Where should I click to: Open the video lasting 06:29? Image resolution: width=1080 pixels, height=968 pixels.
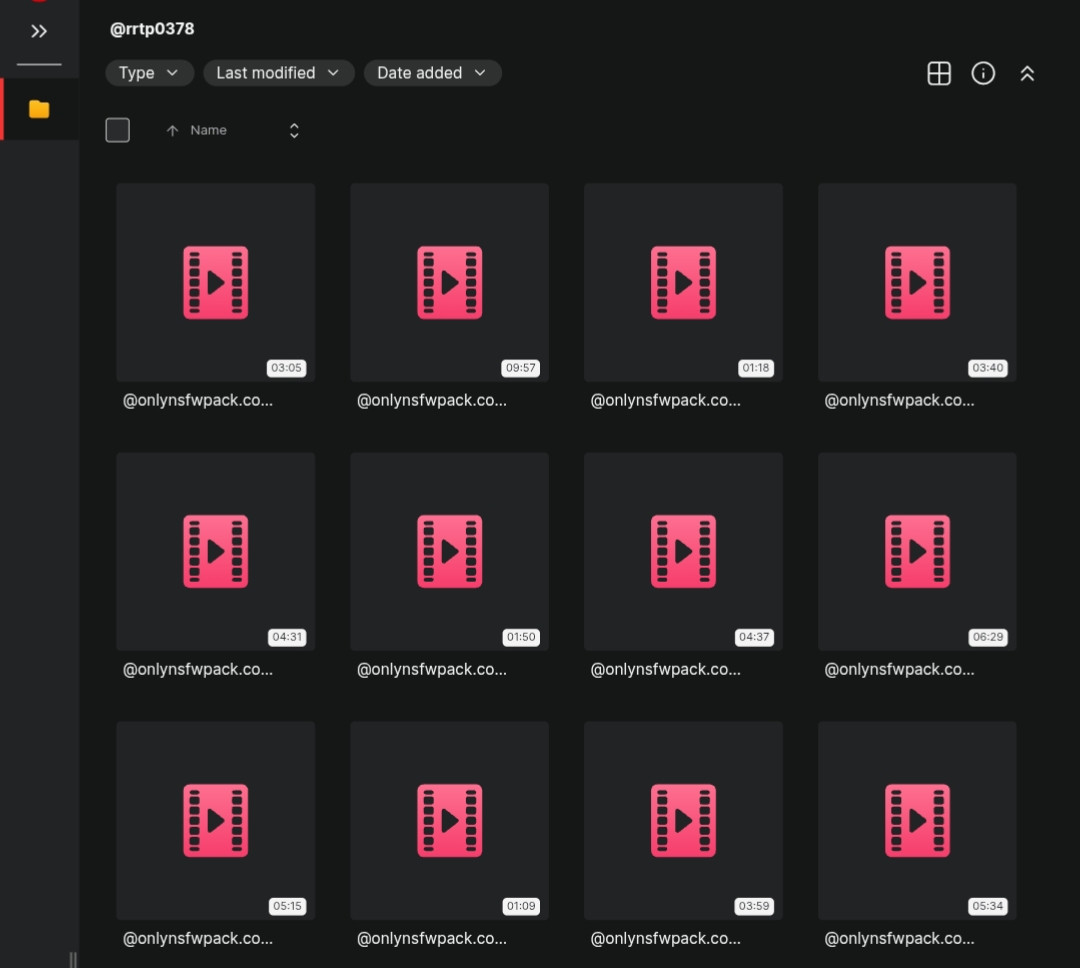tap(917, 551)
